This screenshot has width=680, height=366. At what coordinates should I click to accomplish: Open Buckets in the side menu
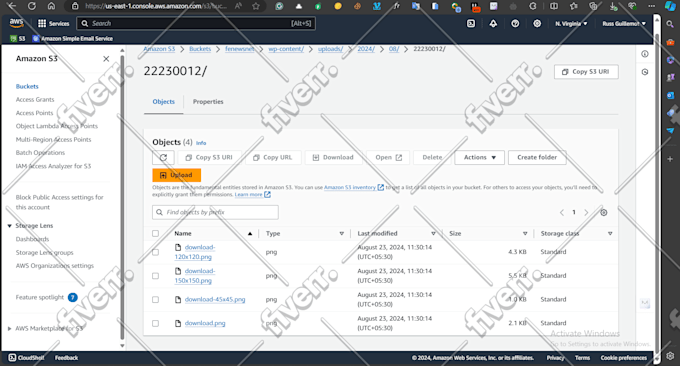[27, 86]
